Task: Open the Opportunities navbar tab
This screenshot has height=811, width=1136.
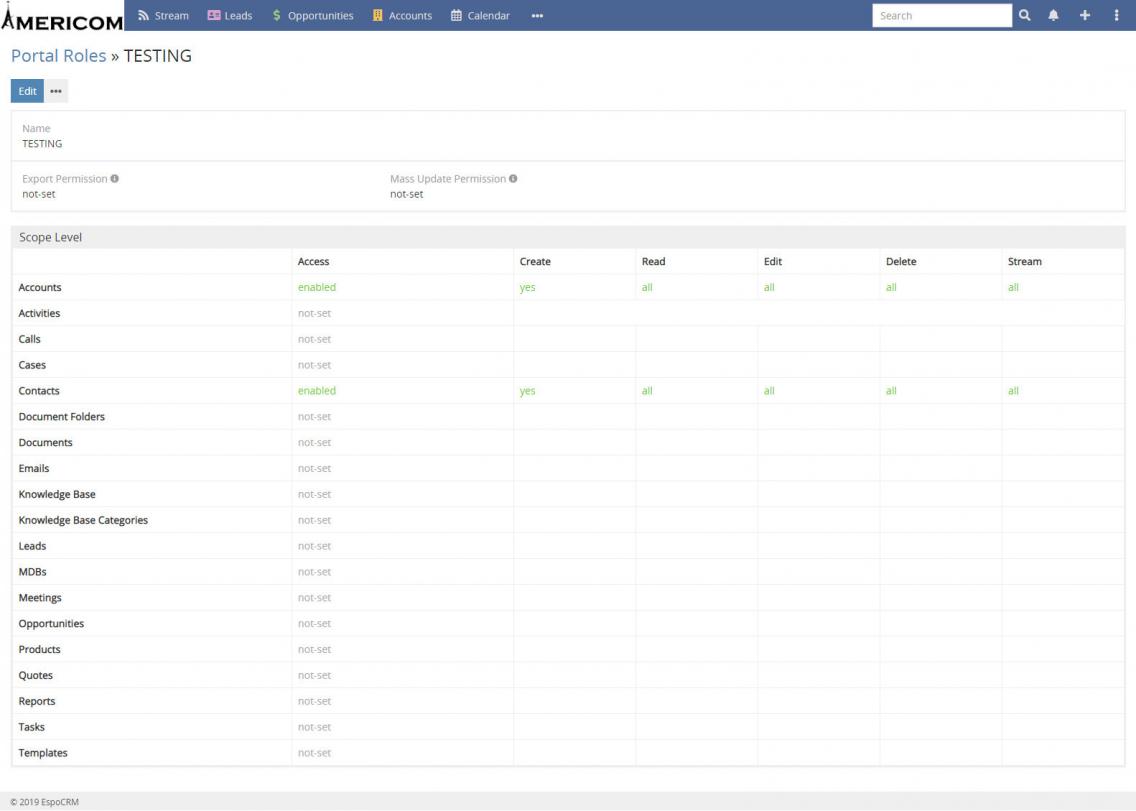Action: point(312,15)
